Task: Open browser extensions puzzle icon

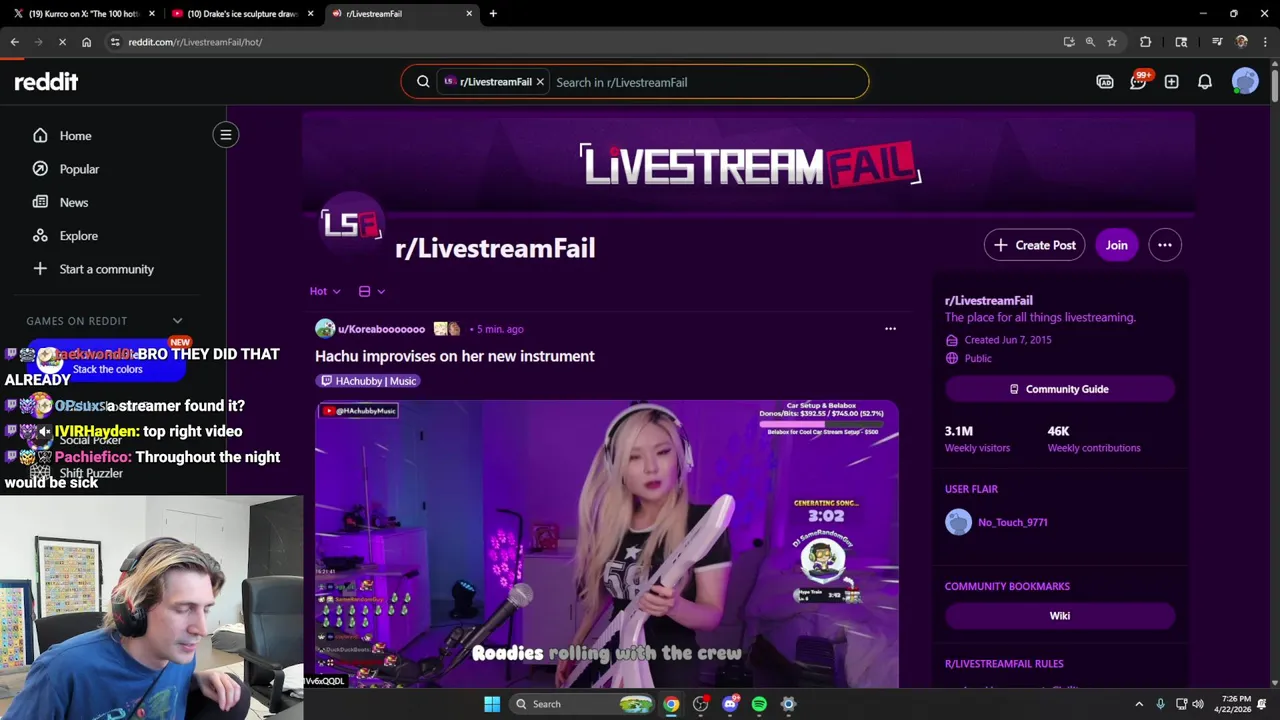Action: 1145,42
